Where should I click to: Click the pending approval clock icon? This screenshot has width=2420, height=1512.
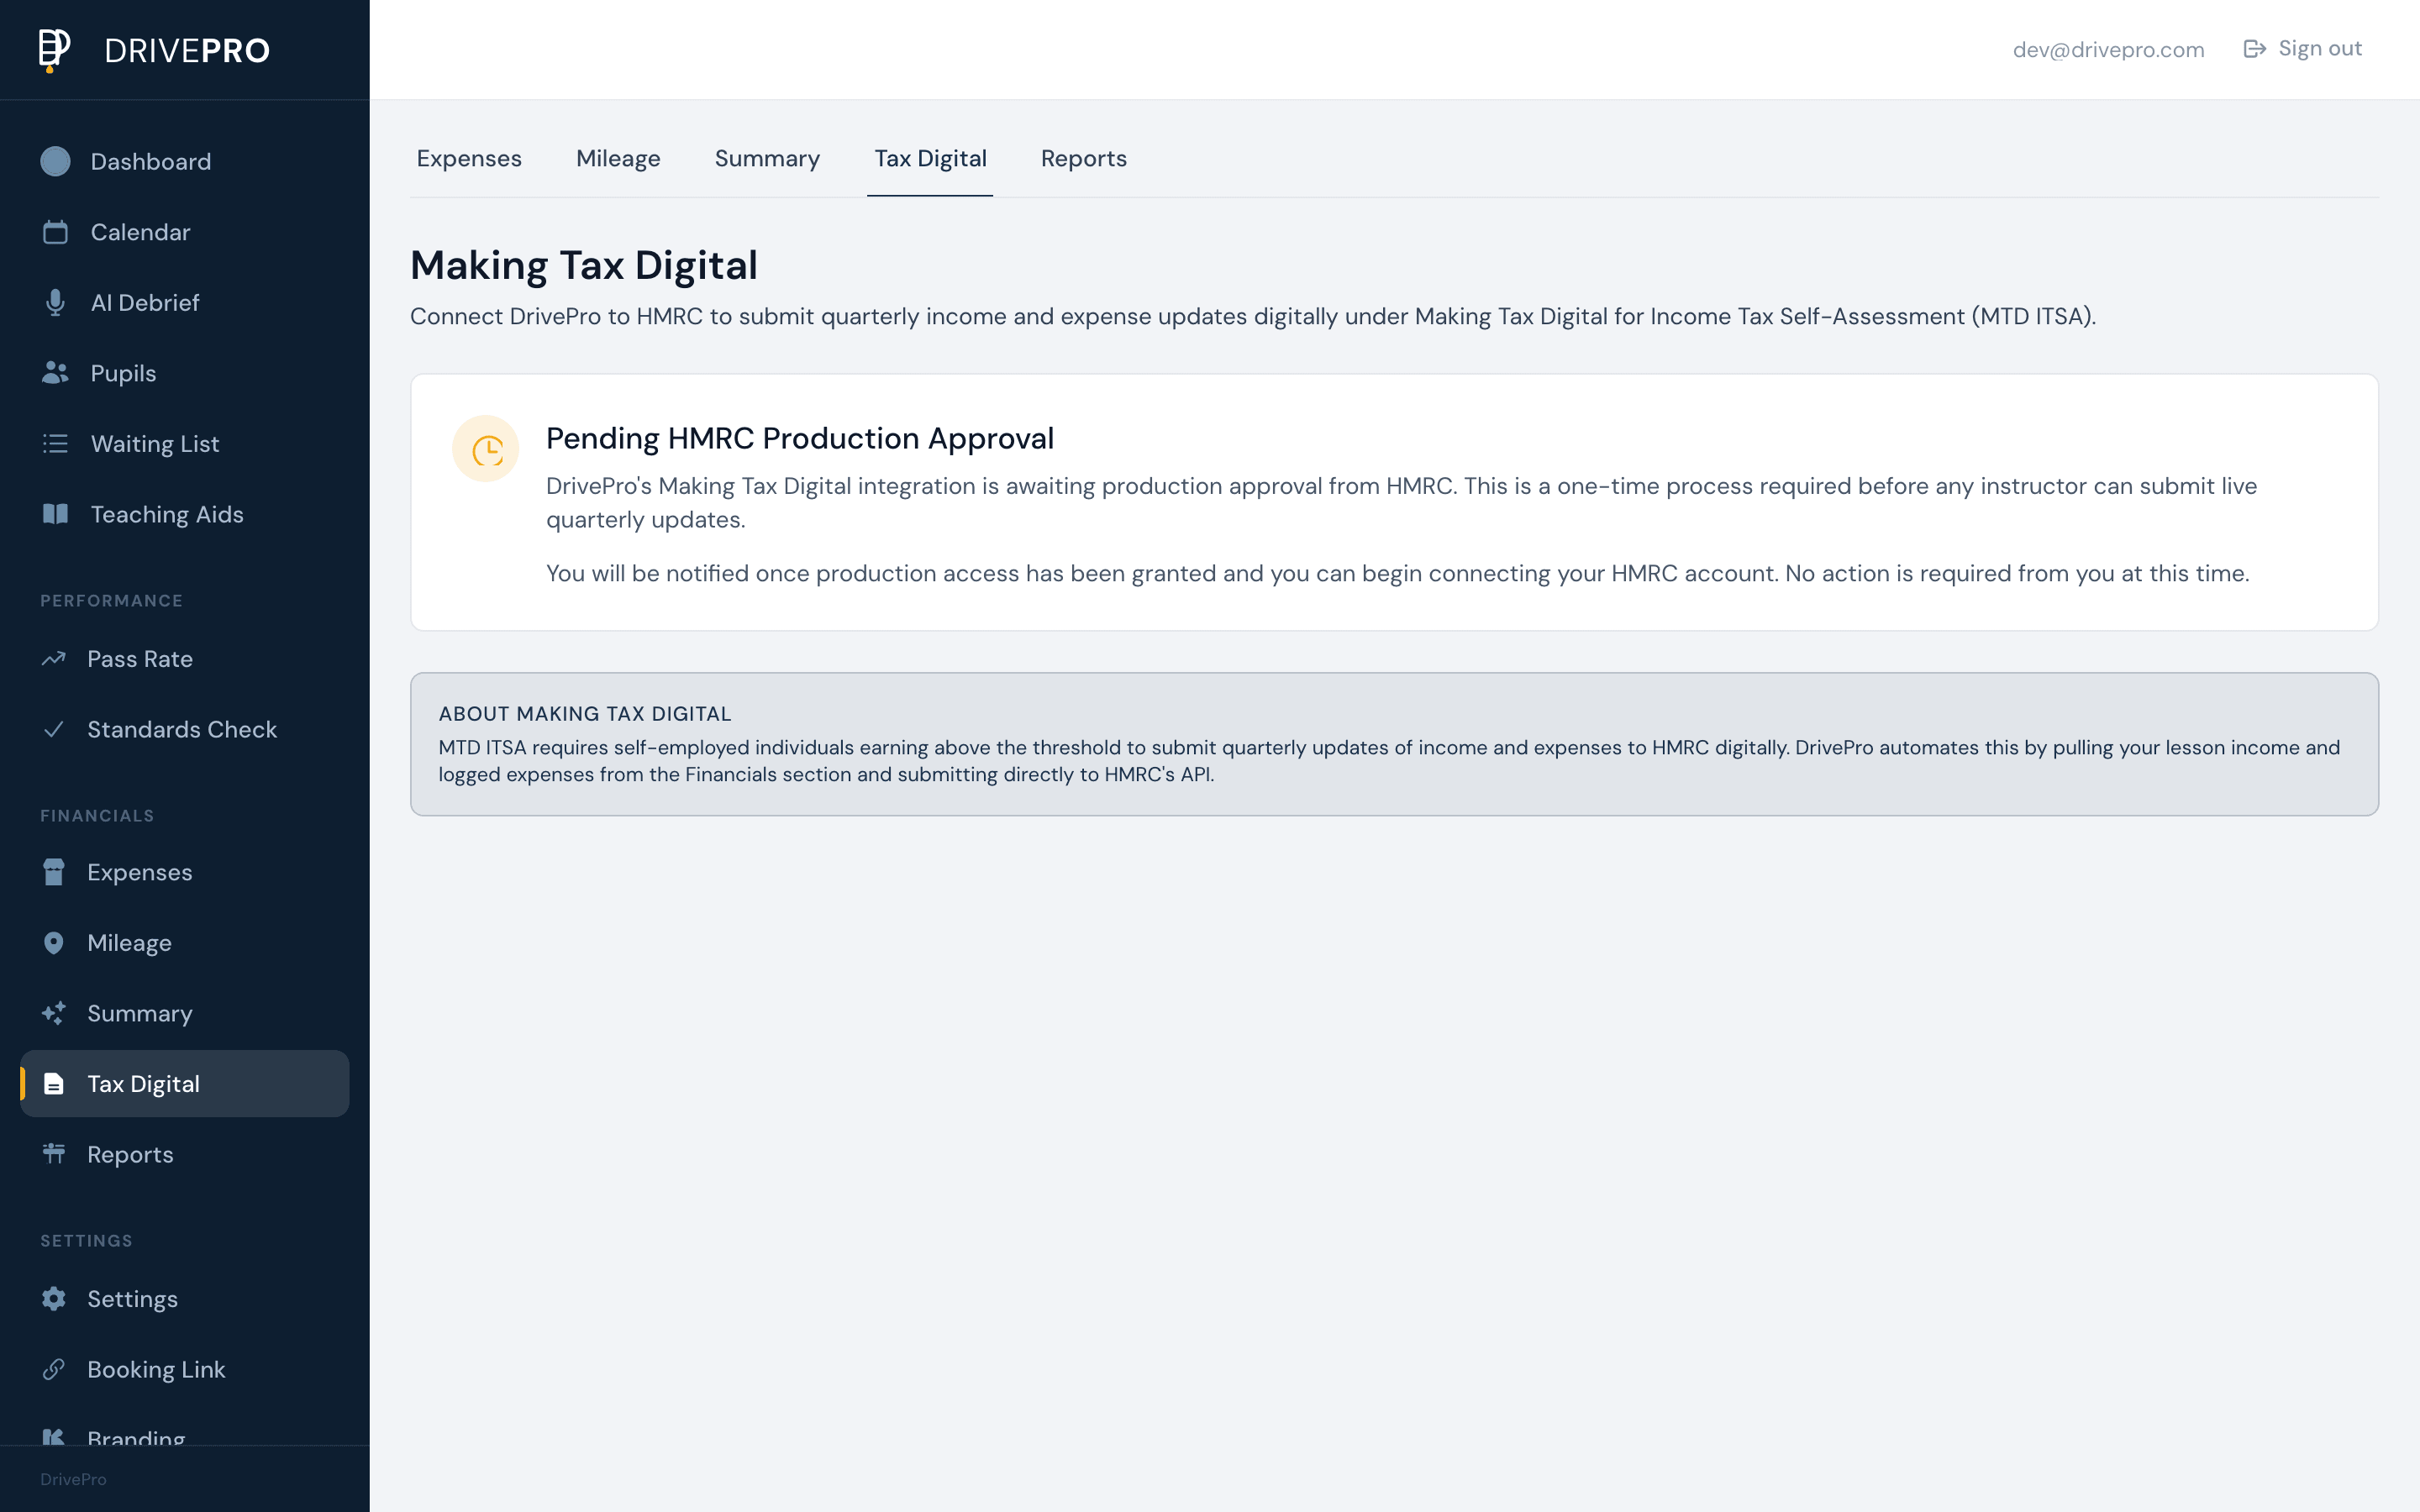click(487, 448)
